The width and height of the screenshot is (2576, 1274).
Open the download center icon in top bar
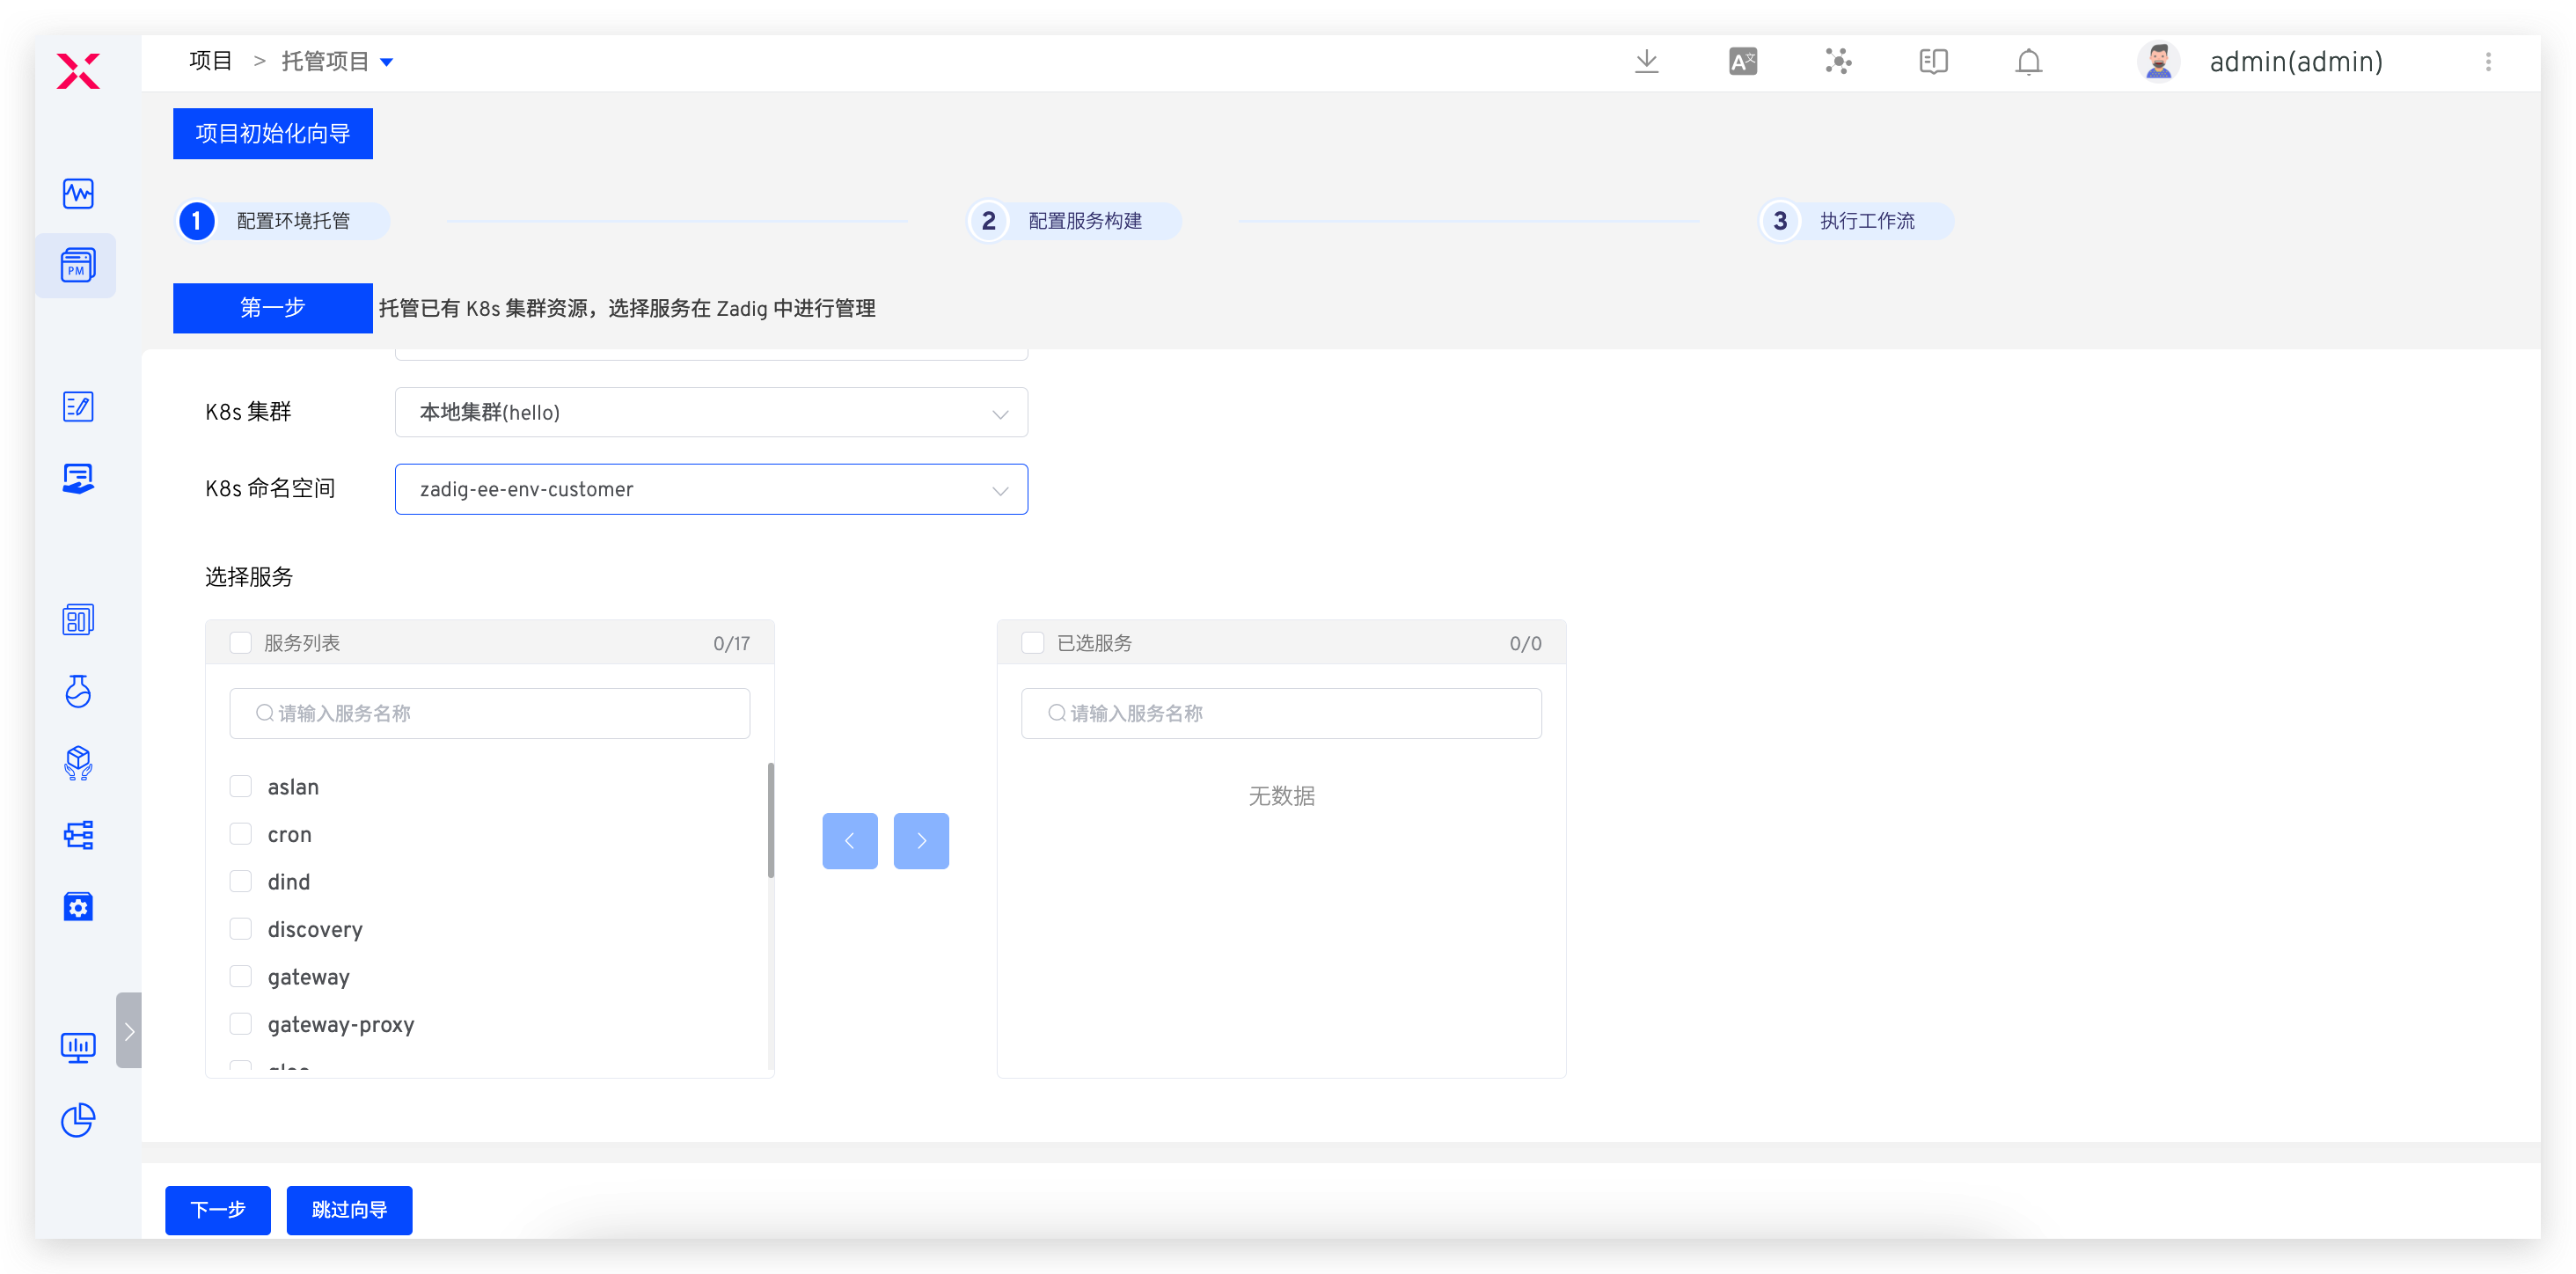[x=1646, y=61]
